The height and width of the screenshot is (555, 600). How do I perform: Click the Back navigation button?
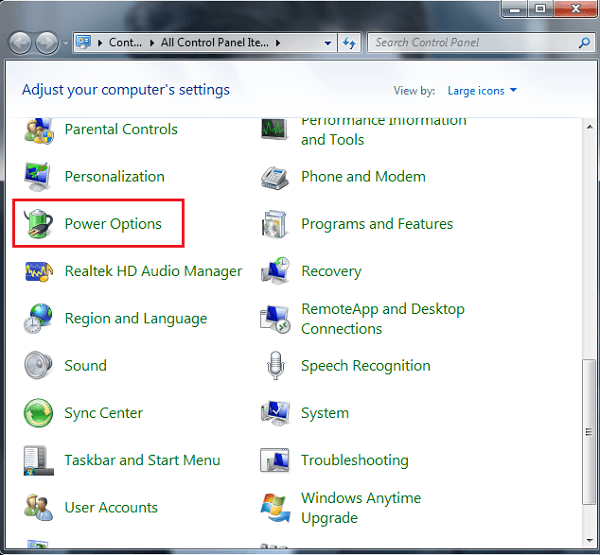[20, 44]
